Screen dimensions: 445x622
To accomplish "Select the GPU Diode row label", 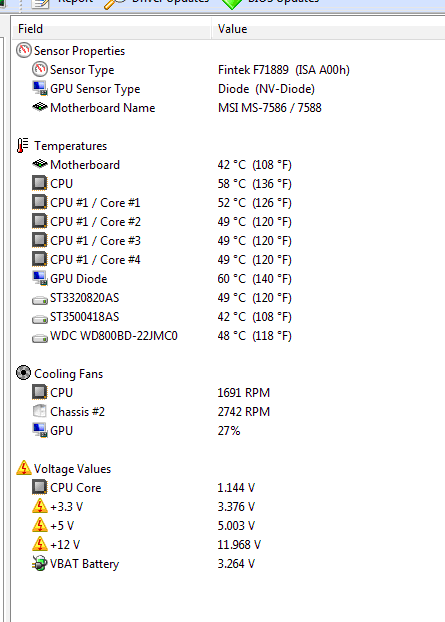I will pyautogui.click(x=79, y=279).
